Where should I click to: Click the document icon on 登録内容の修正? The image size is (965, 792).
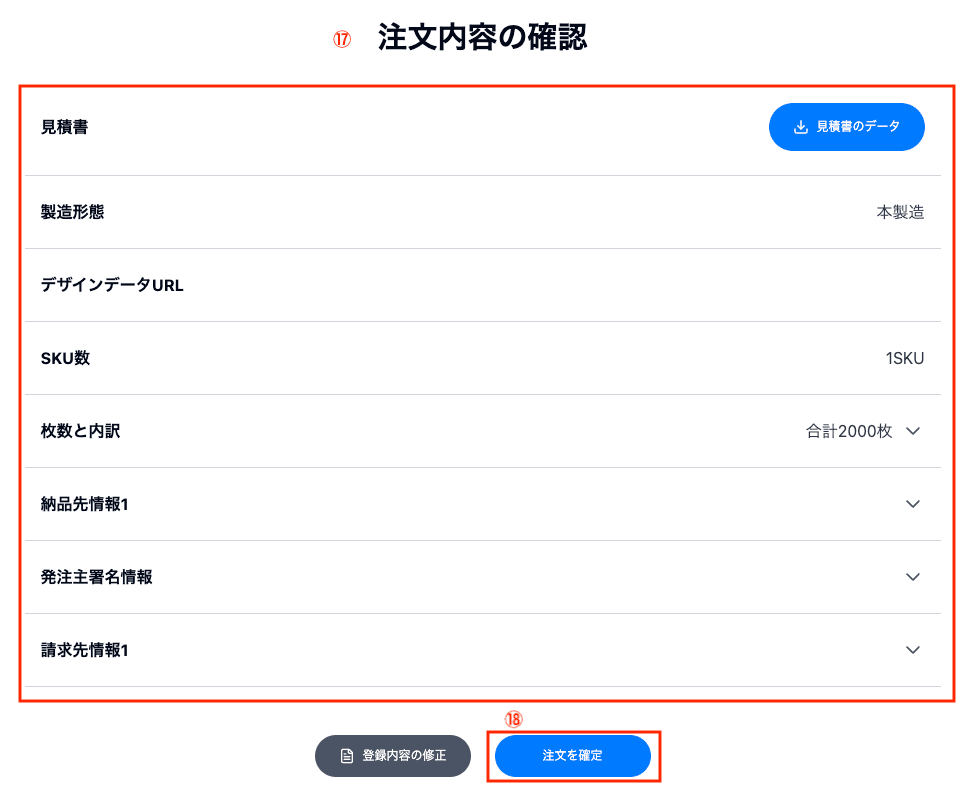pyautogui.click(x=347, y=756)
